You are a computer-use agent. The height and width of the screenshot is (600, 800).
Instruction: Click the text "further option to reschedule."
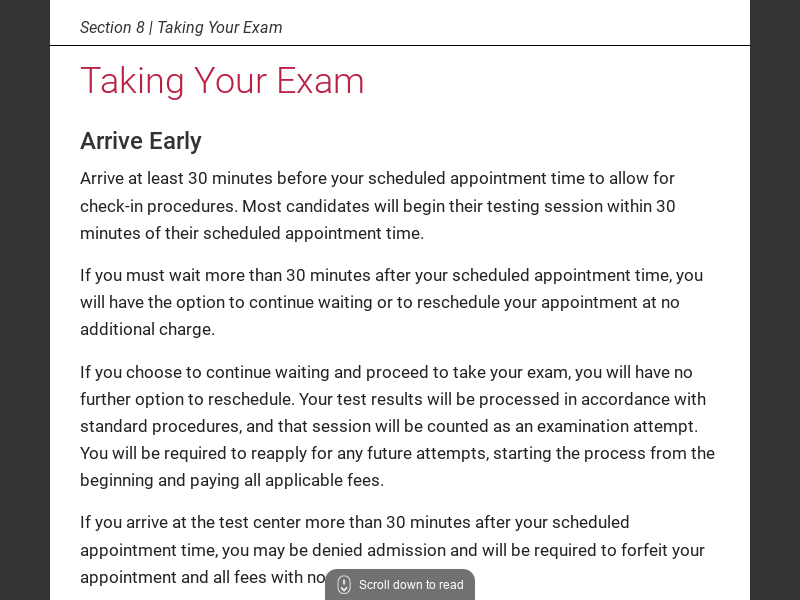pos(186,399)
